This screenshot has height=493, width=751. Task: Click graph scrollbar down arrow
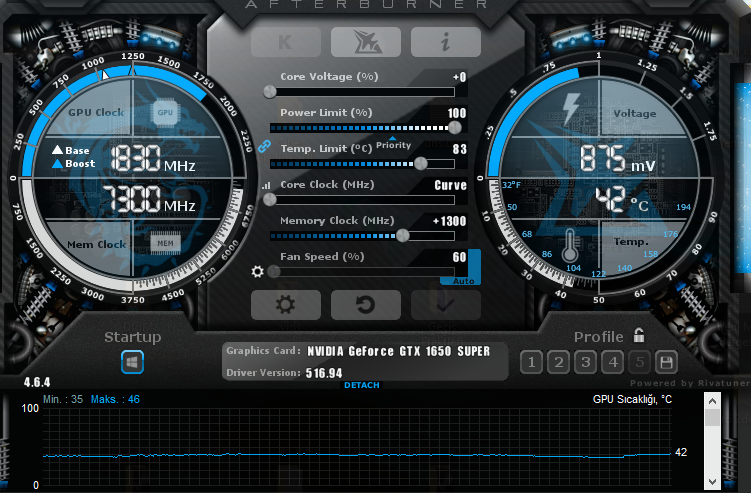[x=712, y=481]
